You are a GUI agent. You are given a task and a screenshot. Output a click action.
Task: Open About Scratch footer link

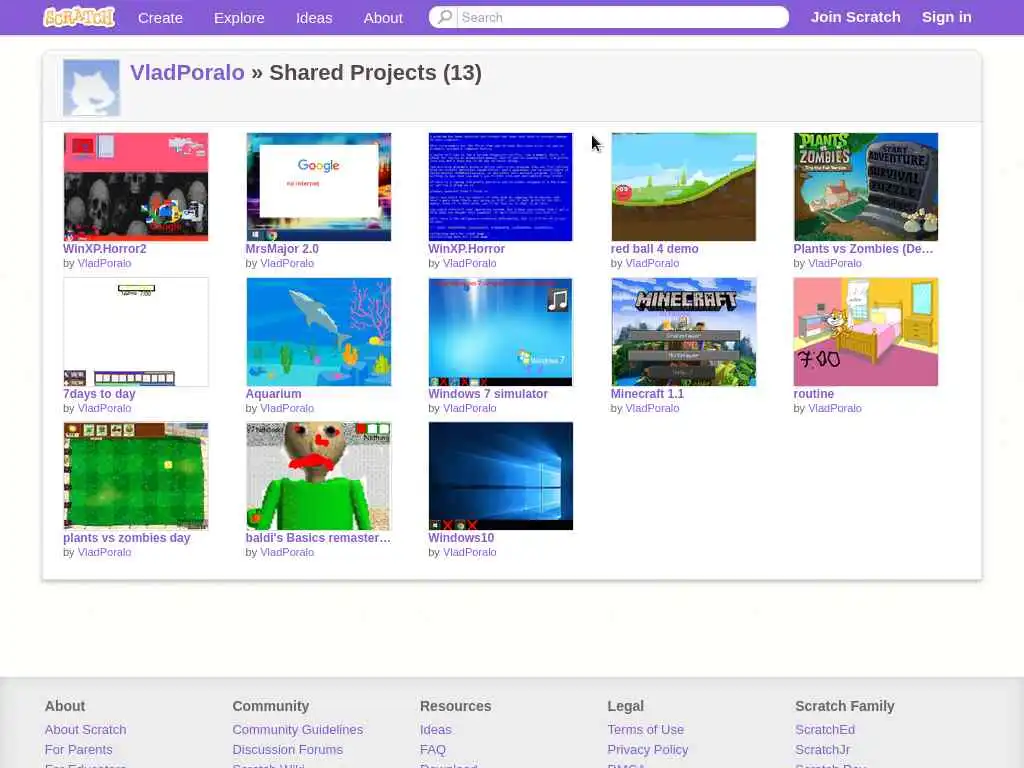pos(86,729)
